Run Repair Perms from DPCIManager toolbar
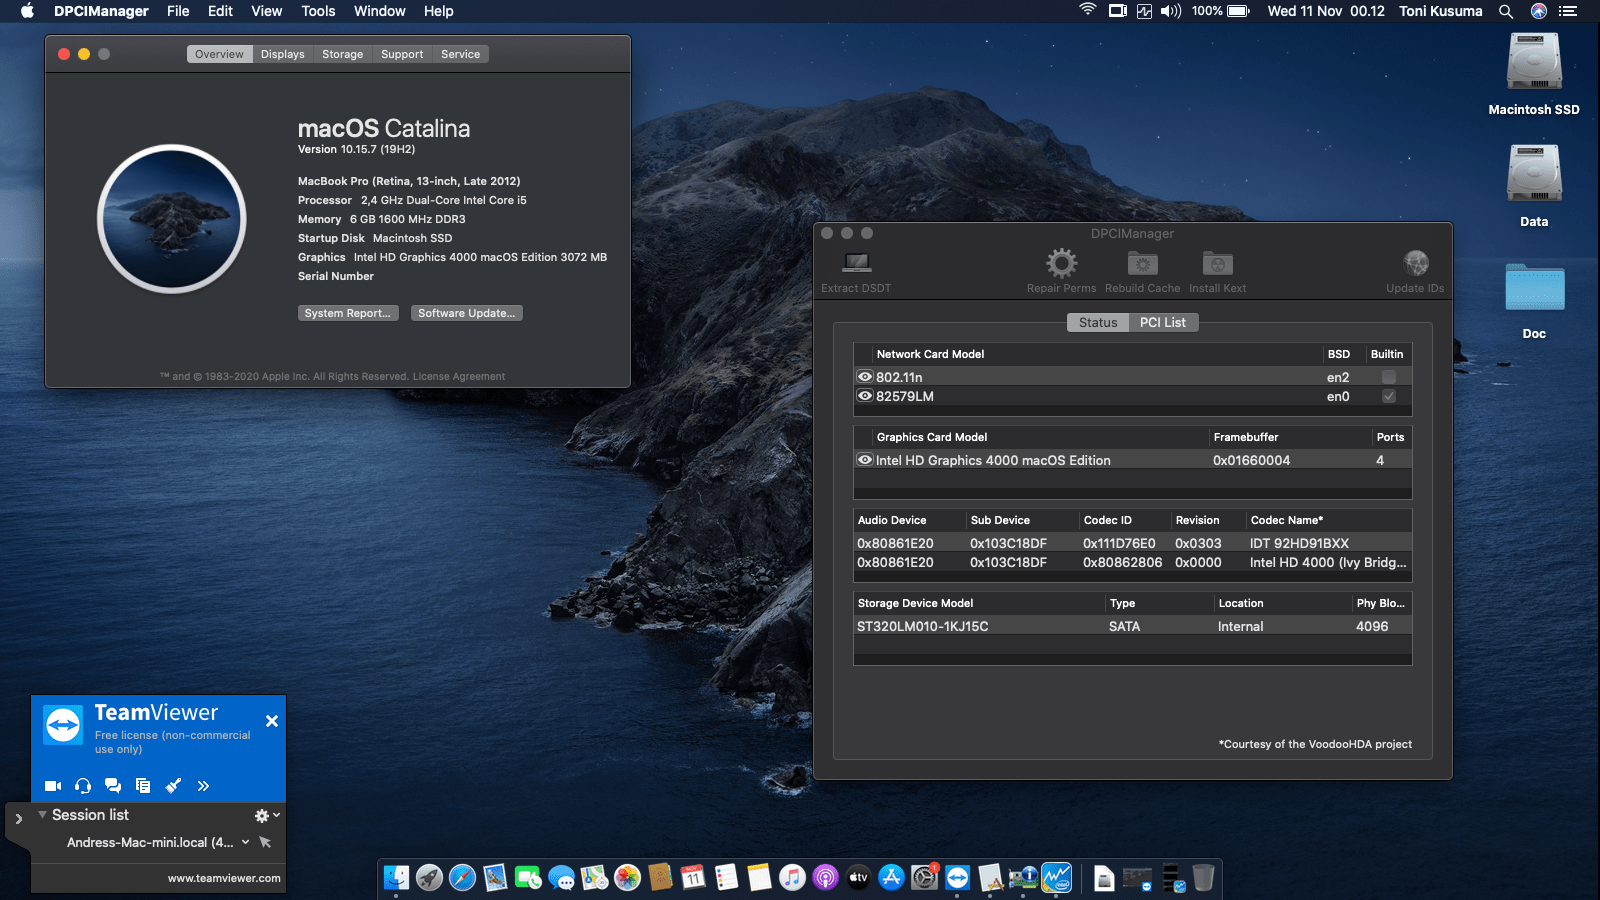 1061,264
